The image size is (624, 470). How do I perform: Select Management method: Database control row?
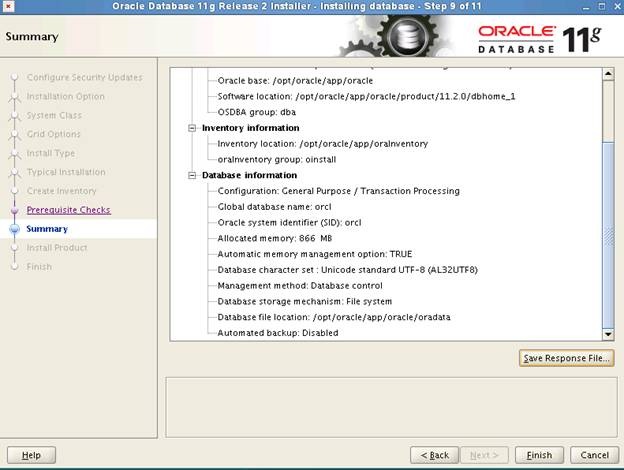pos(300,286)
